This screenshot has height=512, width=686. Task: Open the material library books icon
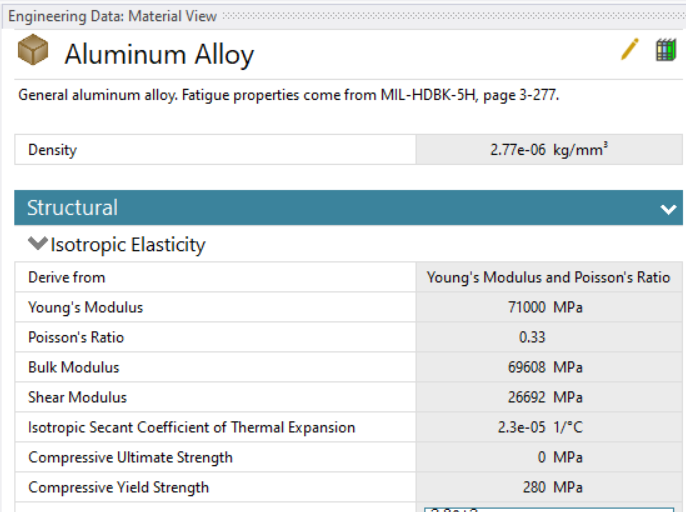pyautogui.click(x=665, y=51)
